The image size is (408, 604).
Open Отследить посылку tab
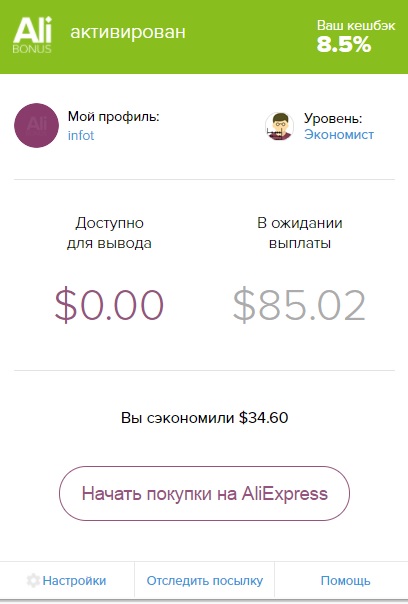(205, 581)
